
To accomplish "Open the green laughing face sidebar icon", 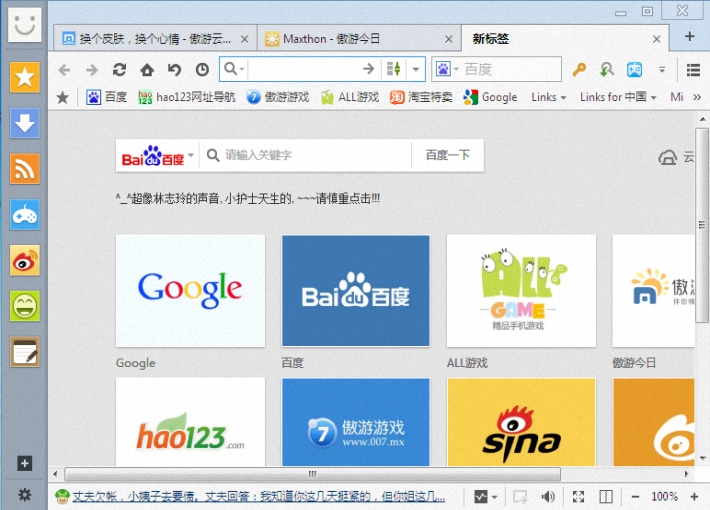I will coord(24,306).
